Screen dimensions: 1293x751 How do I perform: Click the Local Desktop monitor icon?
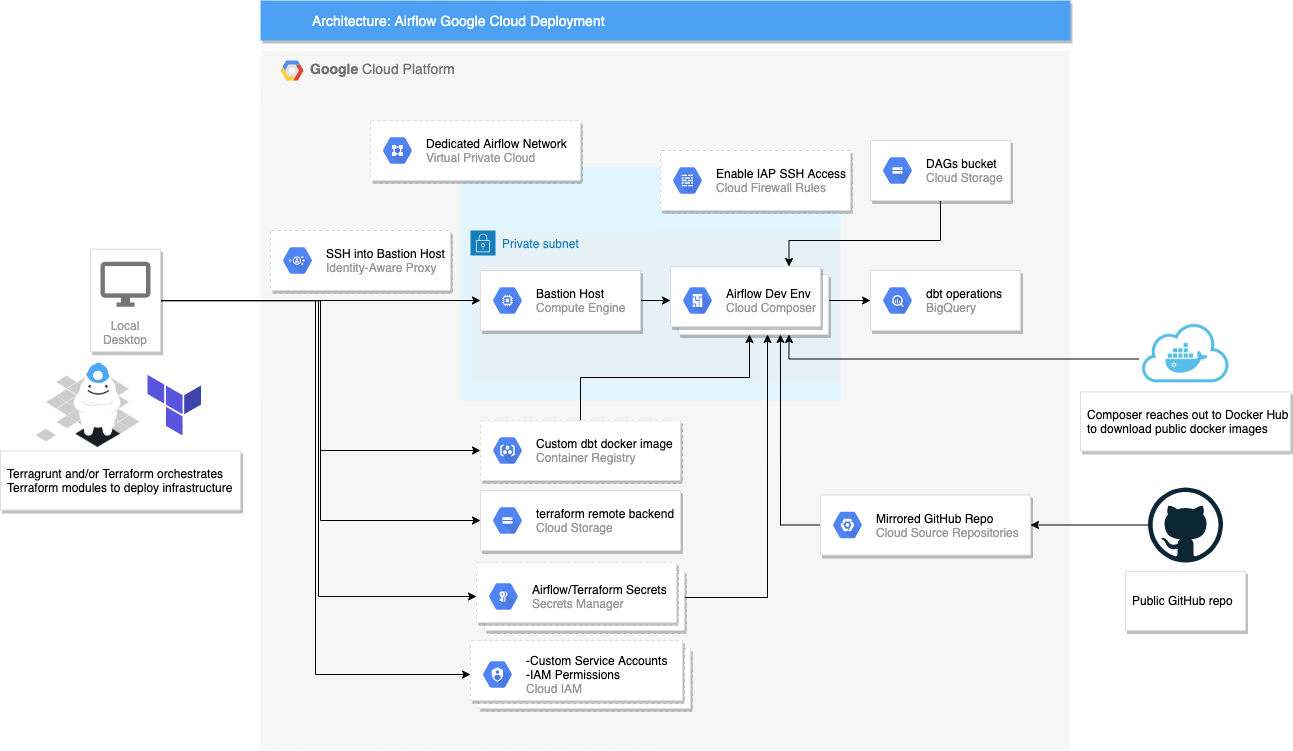pos(125,284)
